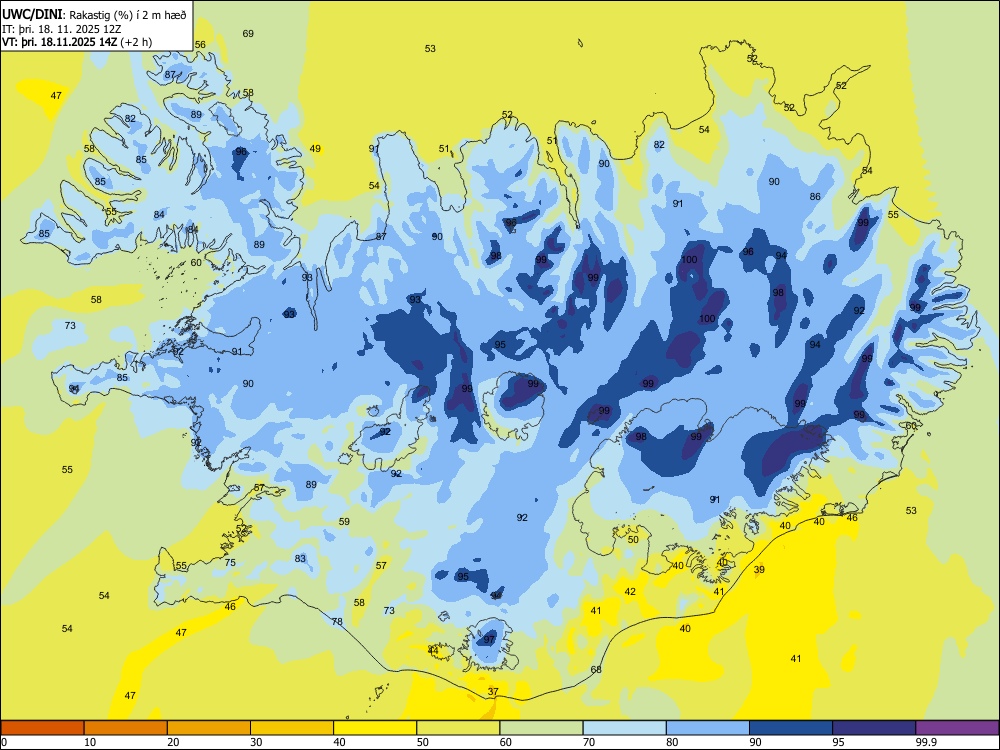The height and width of the screenshot is (750, 1000).
Task: Click the 0–10 dark red legend swatch
Action: click(x=42, y=728)
